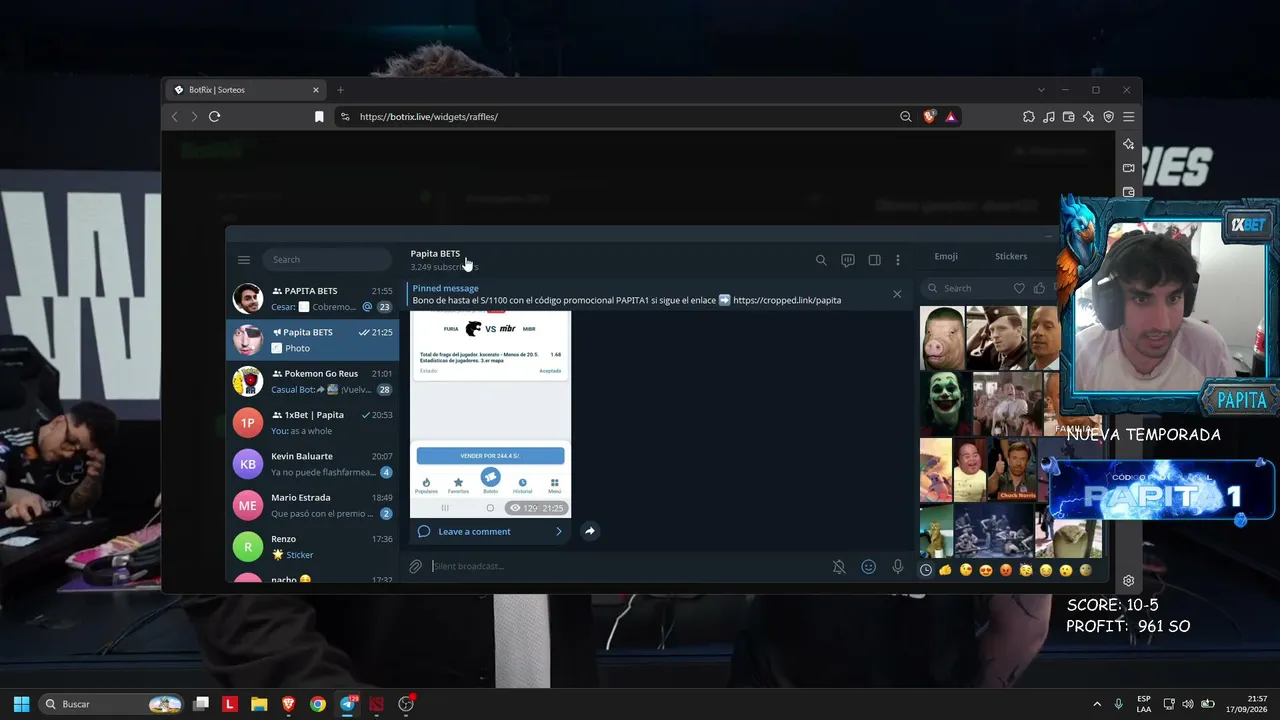Open browser extensions puzzle icon

pos(1028,117)
